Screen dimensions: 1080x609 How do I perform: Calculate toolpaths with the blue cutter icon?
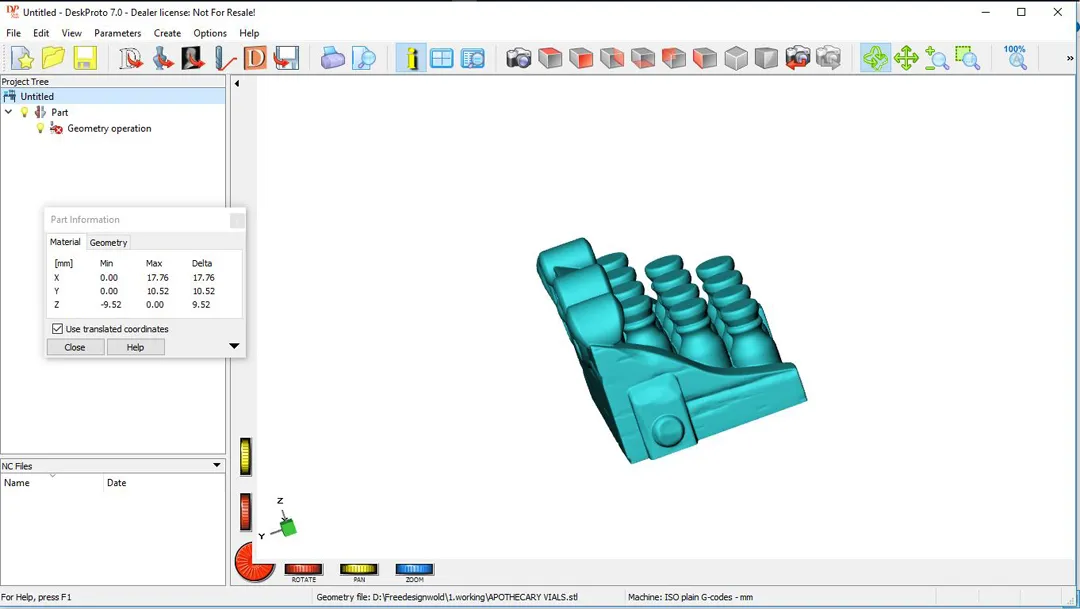pos(224,58)
